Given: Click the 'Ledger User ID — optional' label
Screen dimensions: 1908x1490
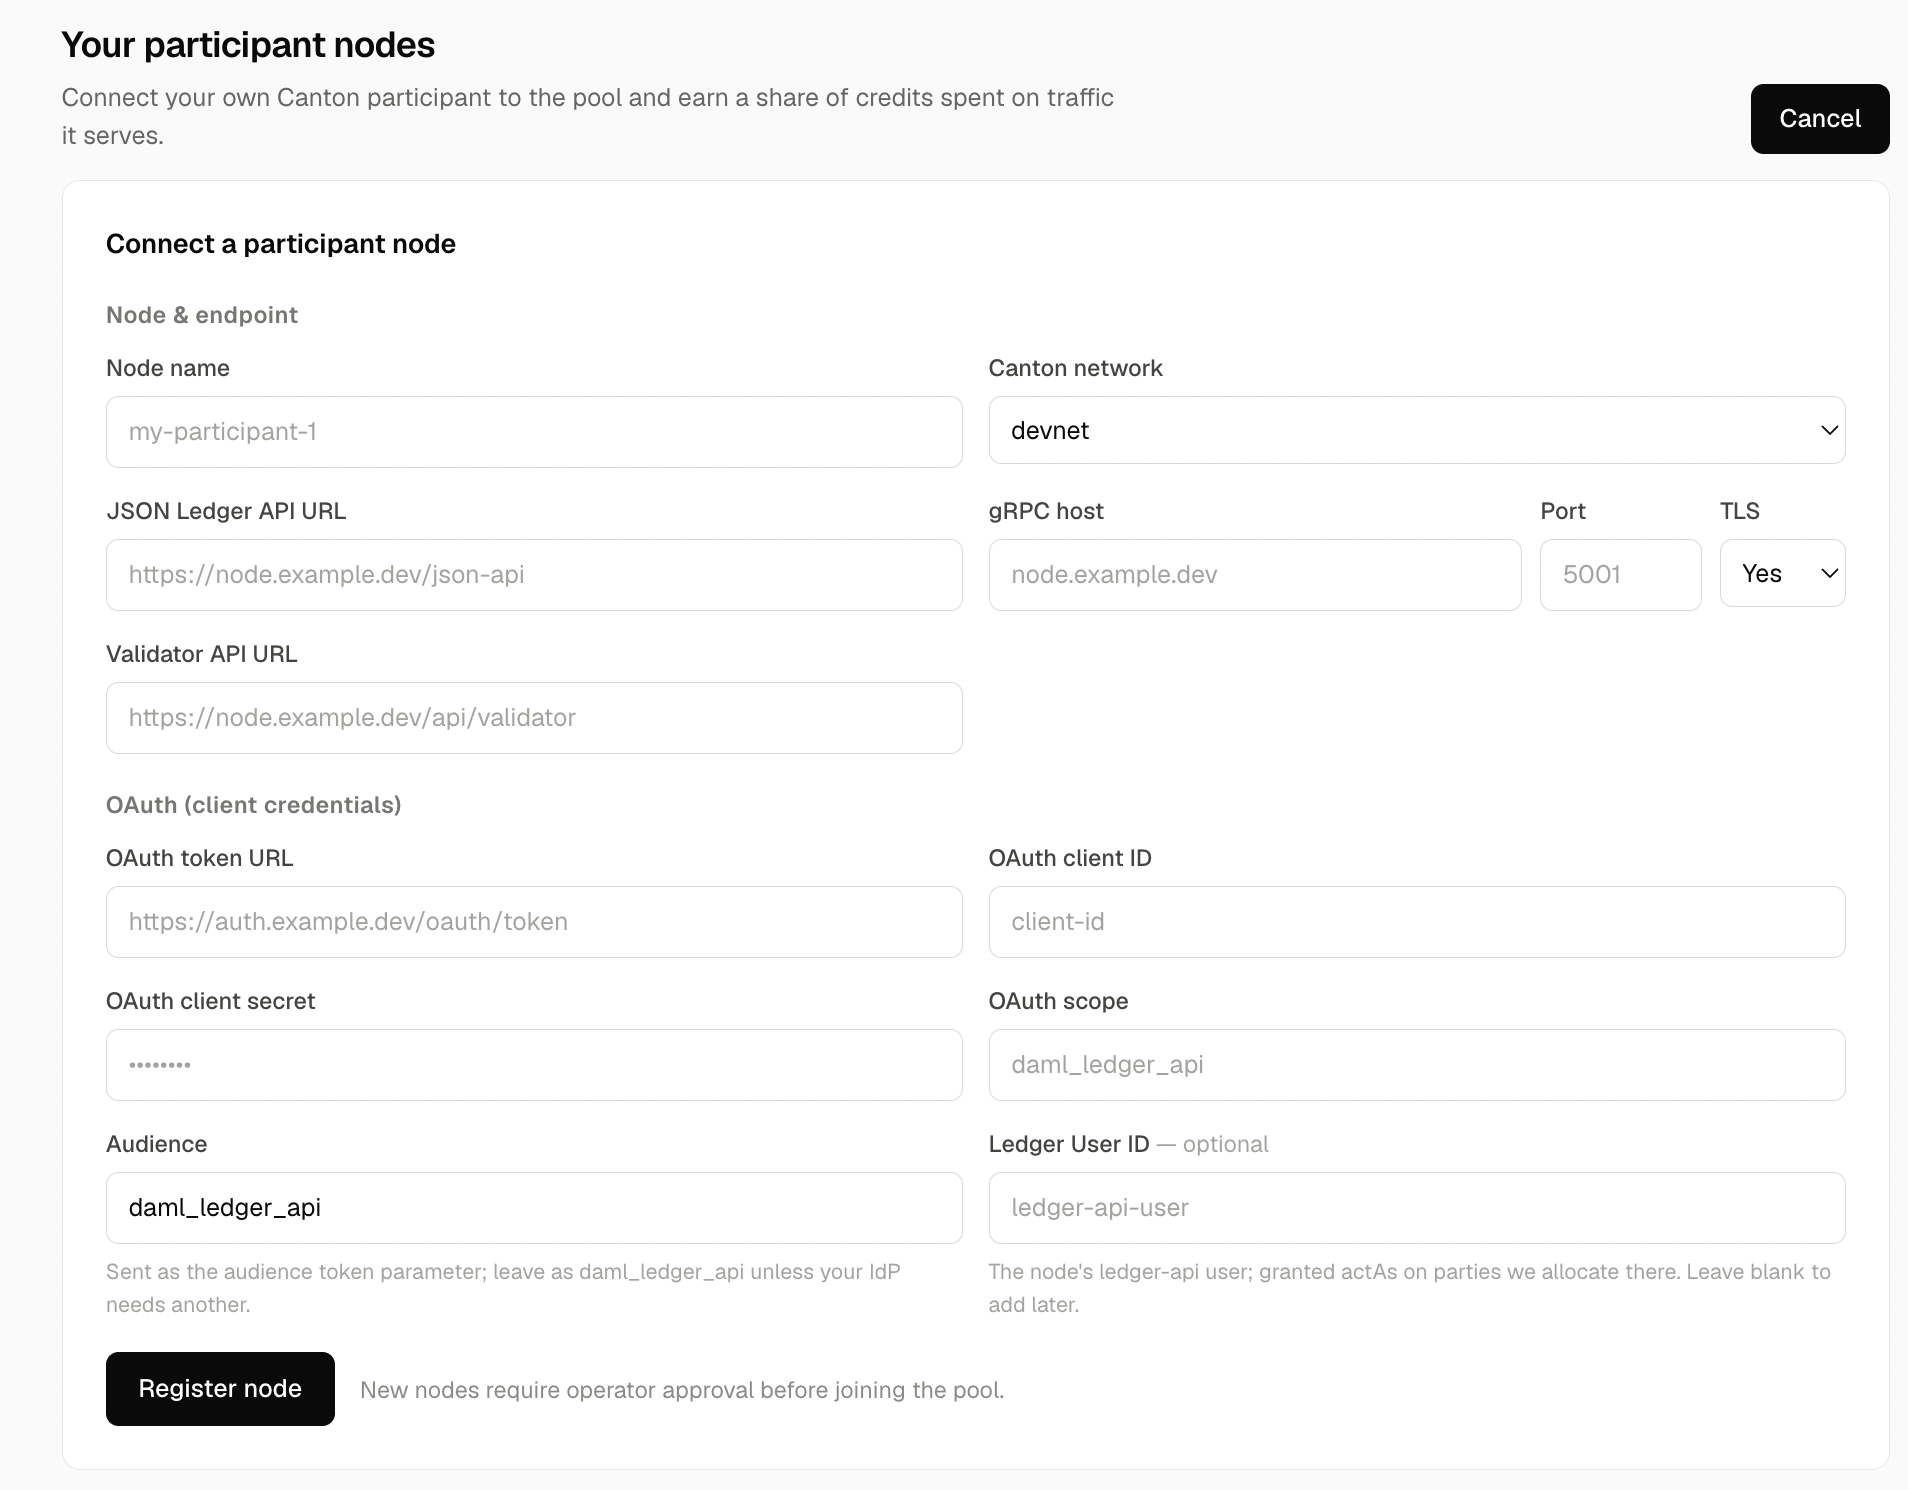Looking at the screenshot, I should (x=1129, y=1144).
